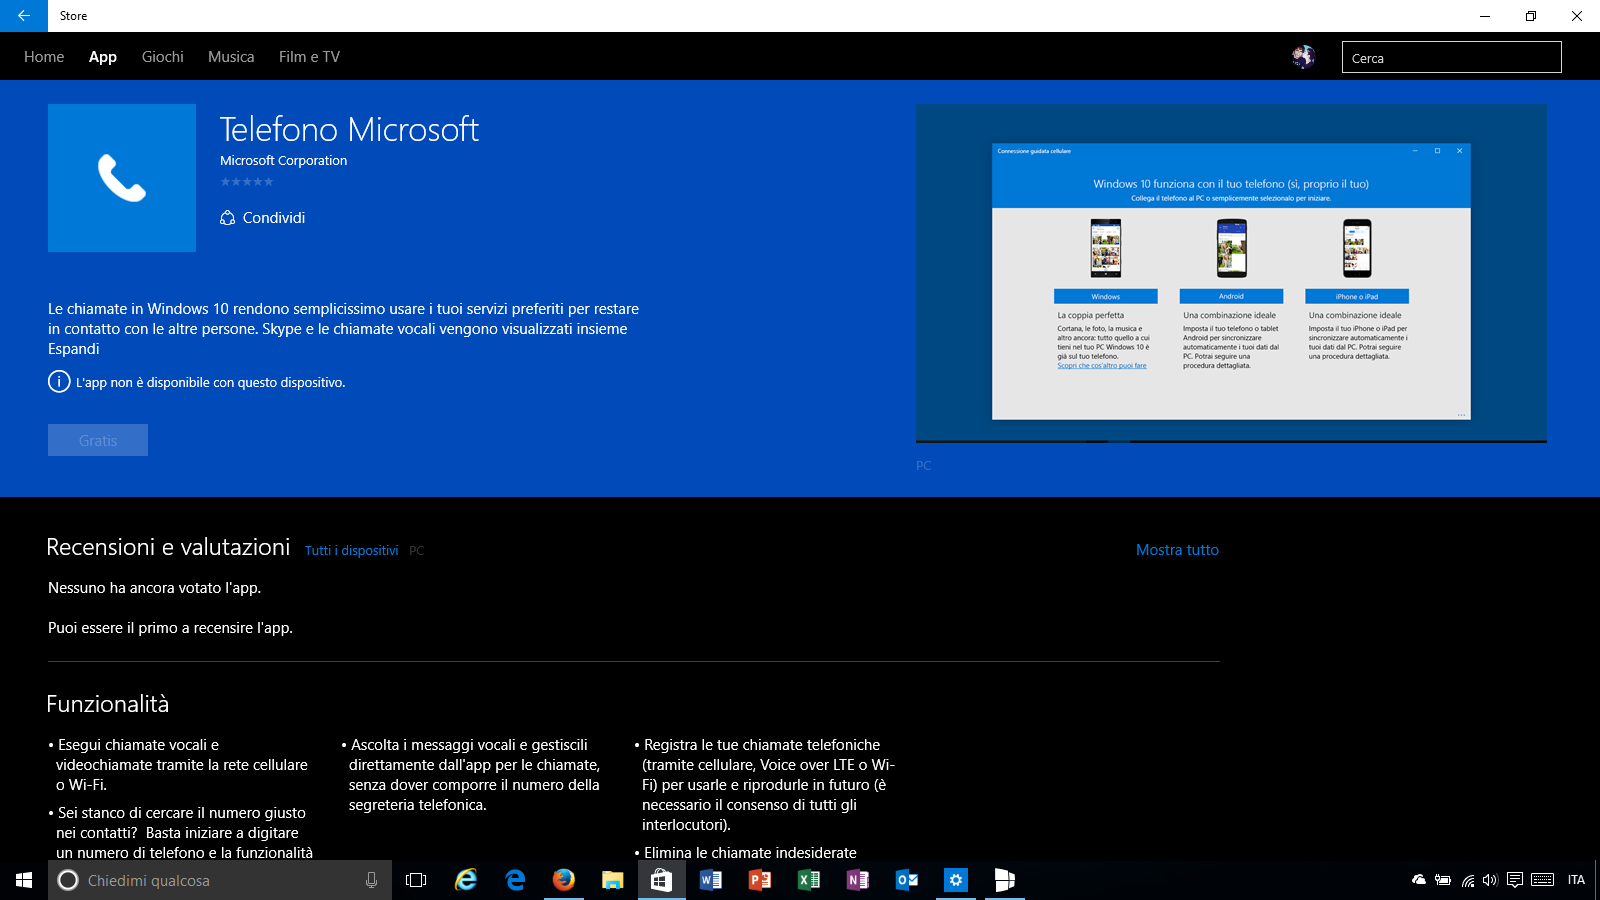Screen dimensions: 1600x900
Task: Open touch keyboard tray icon
Action: pyautogui.click(x=1543, y=880)
